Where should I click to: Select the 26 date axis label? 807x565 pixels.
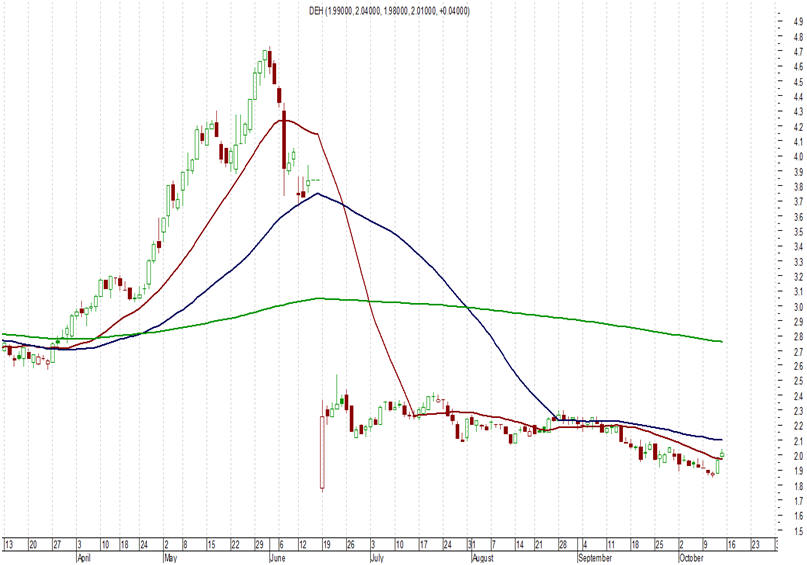click(351, 544)
